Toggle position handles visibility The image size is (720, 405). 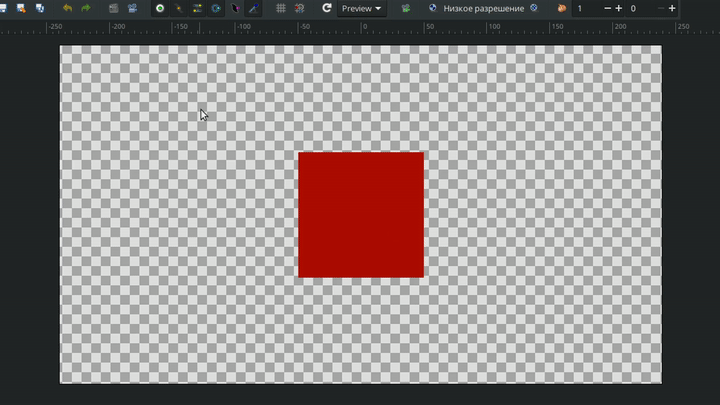coord(160,8)
